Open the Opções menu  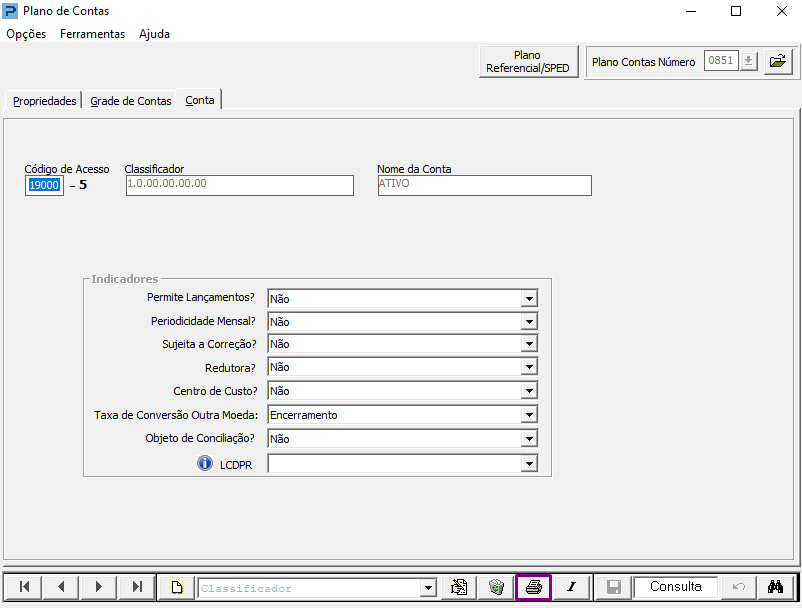point(26,34)
